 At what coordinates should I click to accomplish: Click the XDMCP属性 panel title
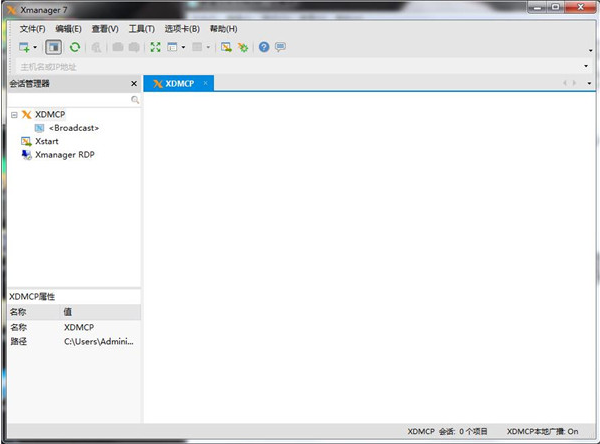[x=32, y=297]
